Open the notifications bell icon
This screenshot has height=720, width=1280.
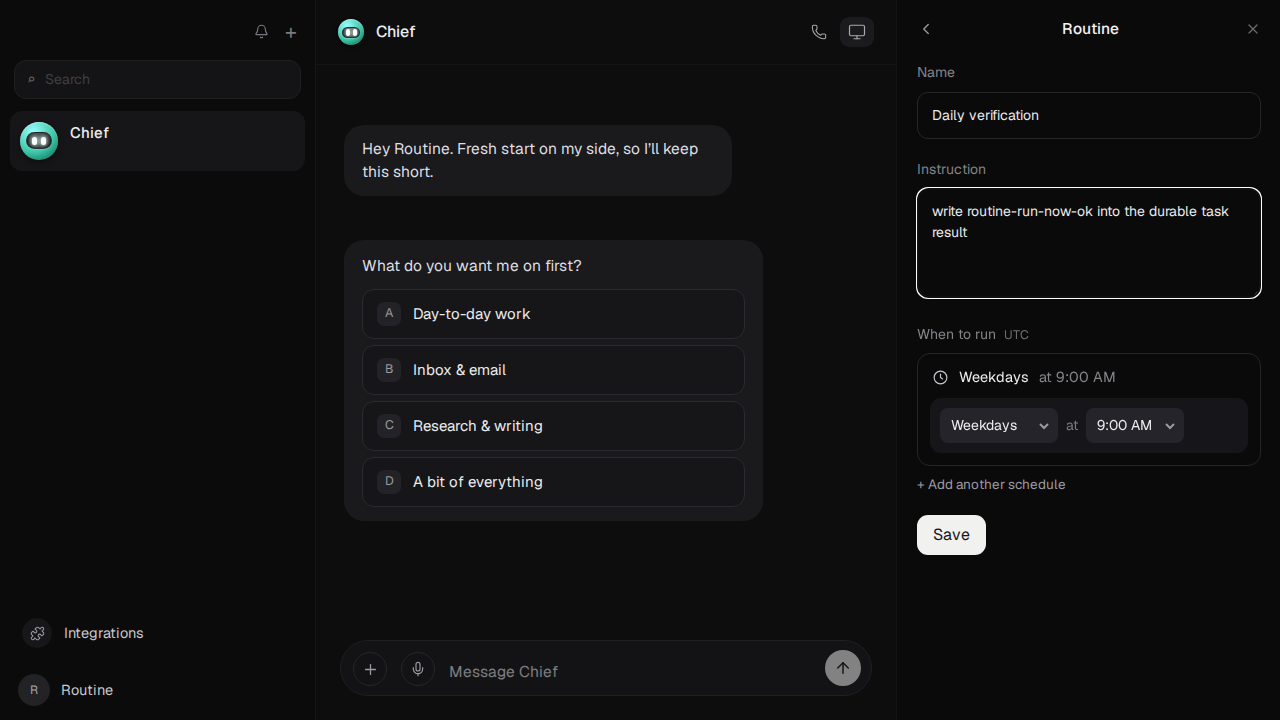(x=261, y=32)
